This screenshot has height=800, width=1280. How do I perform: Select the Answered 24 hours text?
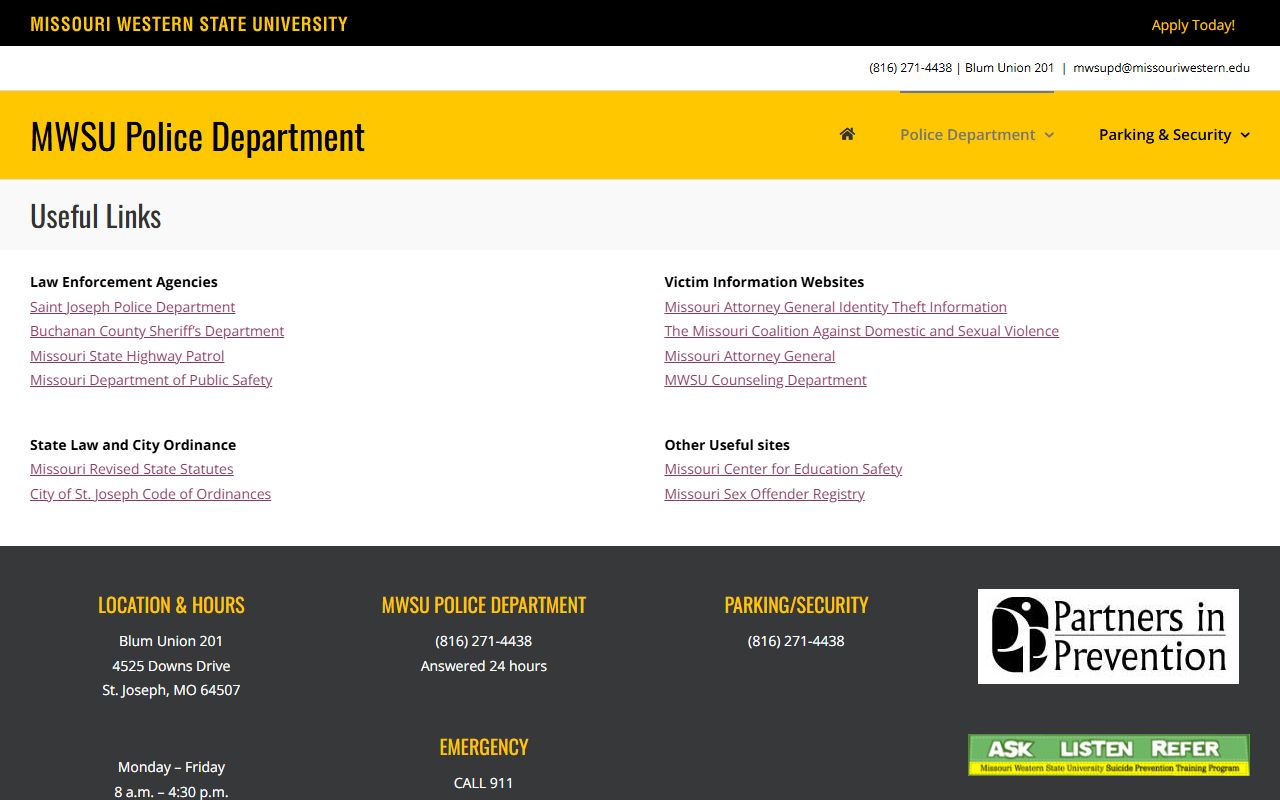pos(484,666)
